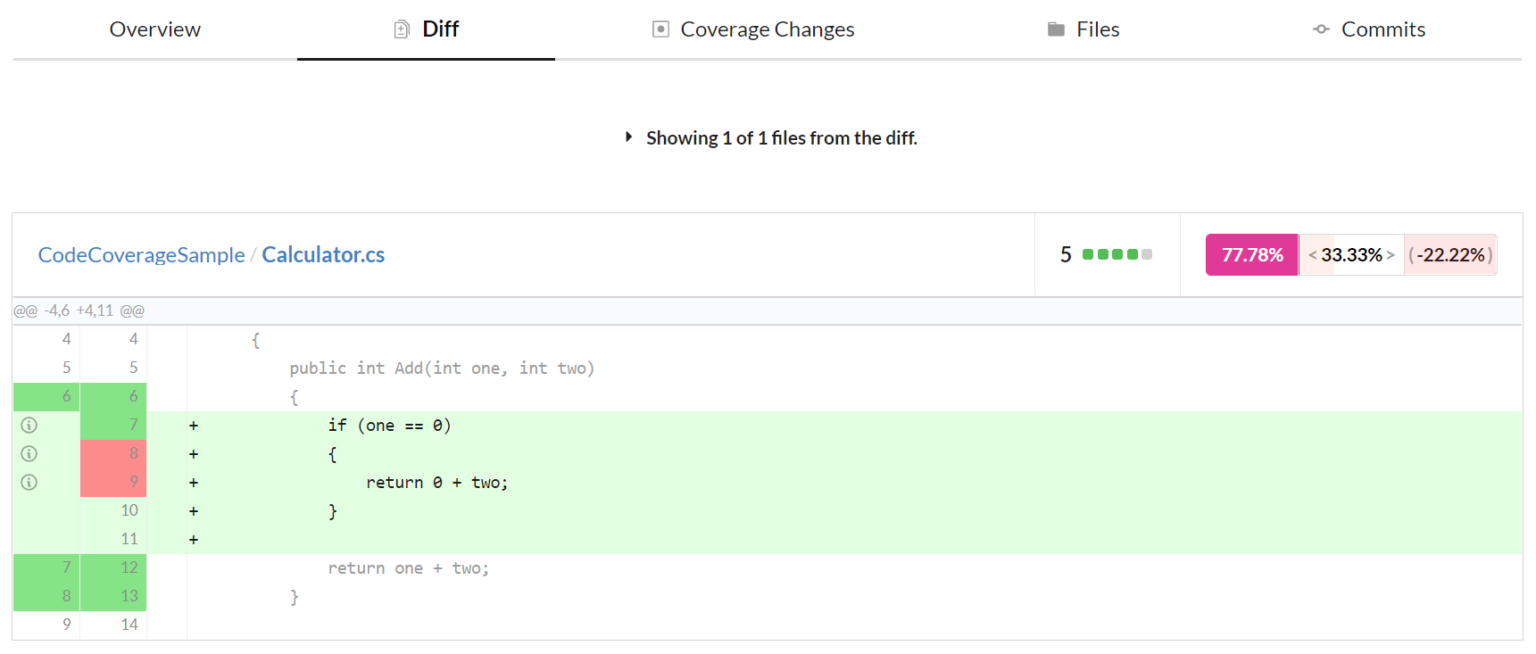Click the 33.33% patch coverage badge
Screen dimensions: 1536x654
[1351, 255]
